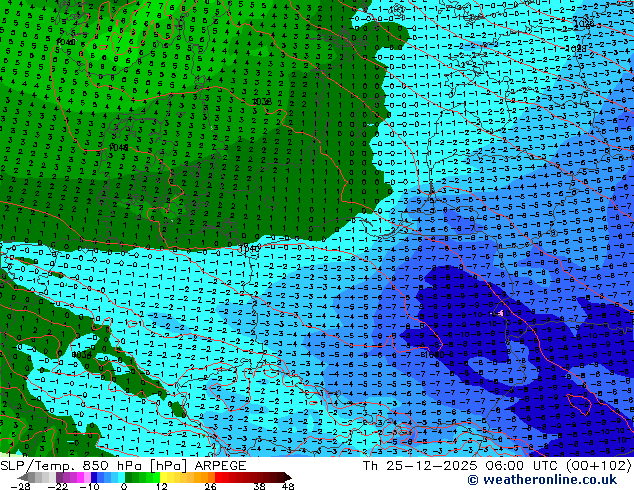Select the dark maroon right arrow end of the legend
Image resolution: width=634 pixels, height=490 pixels.
point(288,477)
